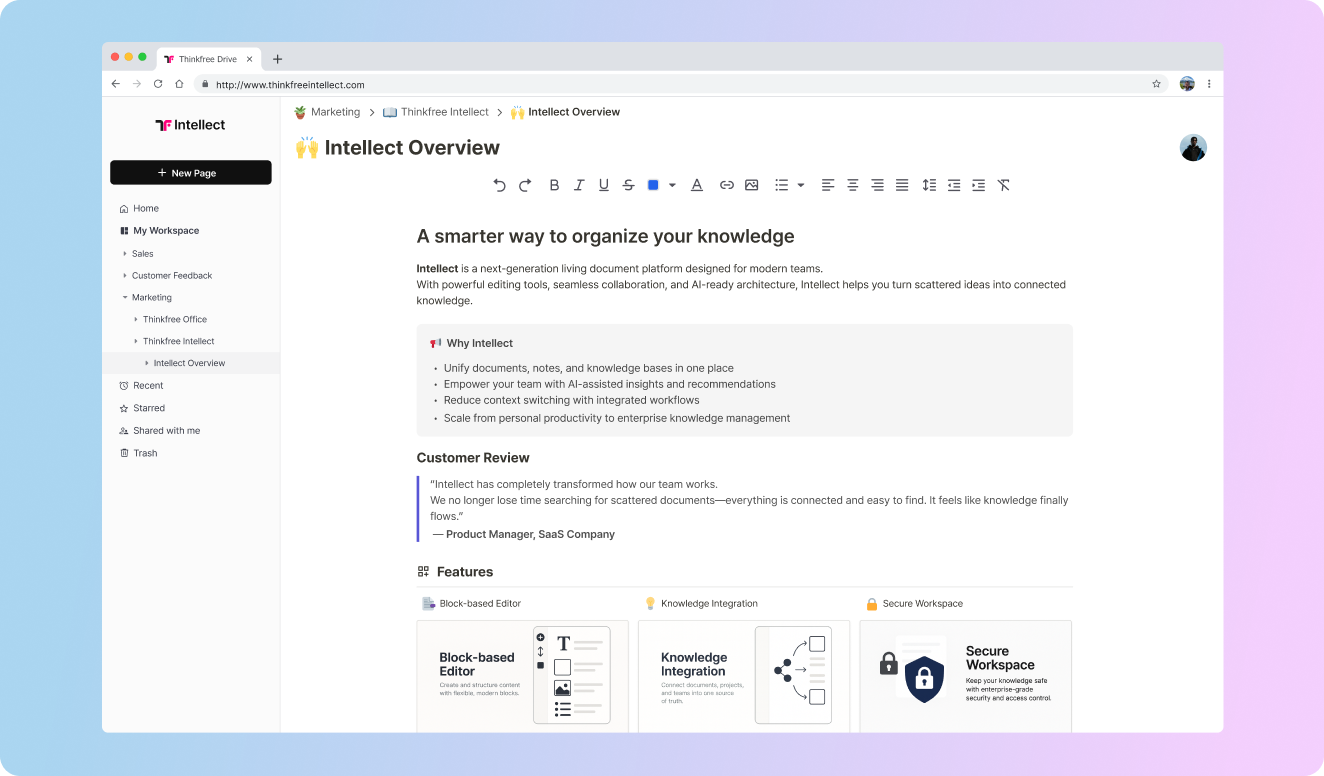Decrease indent
Screen dimensions: 1324x776
(x=954, y=185)
